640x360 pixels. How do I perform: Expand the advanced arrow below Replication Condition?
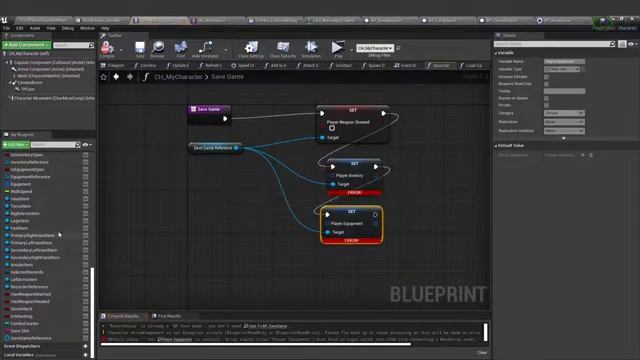tap(564, 139)
